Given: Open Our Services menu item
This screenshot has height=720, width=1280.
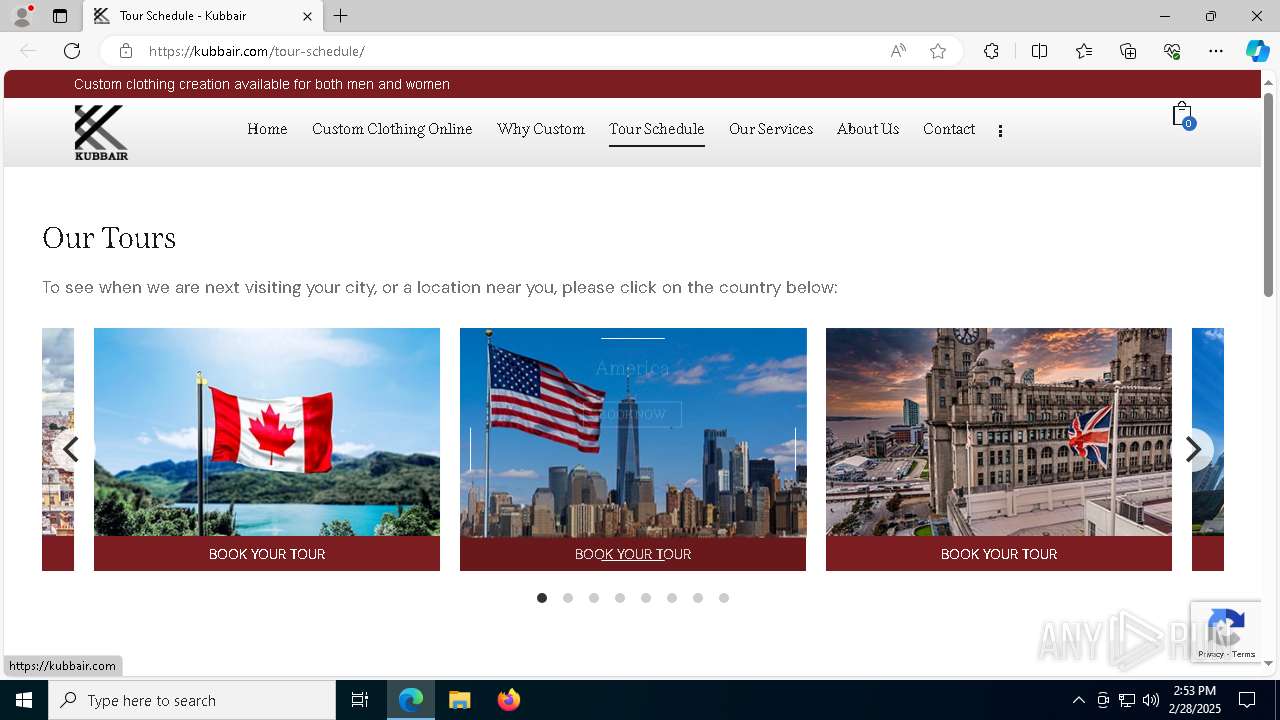Looking at the screenshot, I should [x=771, y=129].
